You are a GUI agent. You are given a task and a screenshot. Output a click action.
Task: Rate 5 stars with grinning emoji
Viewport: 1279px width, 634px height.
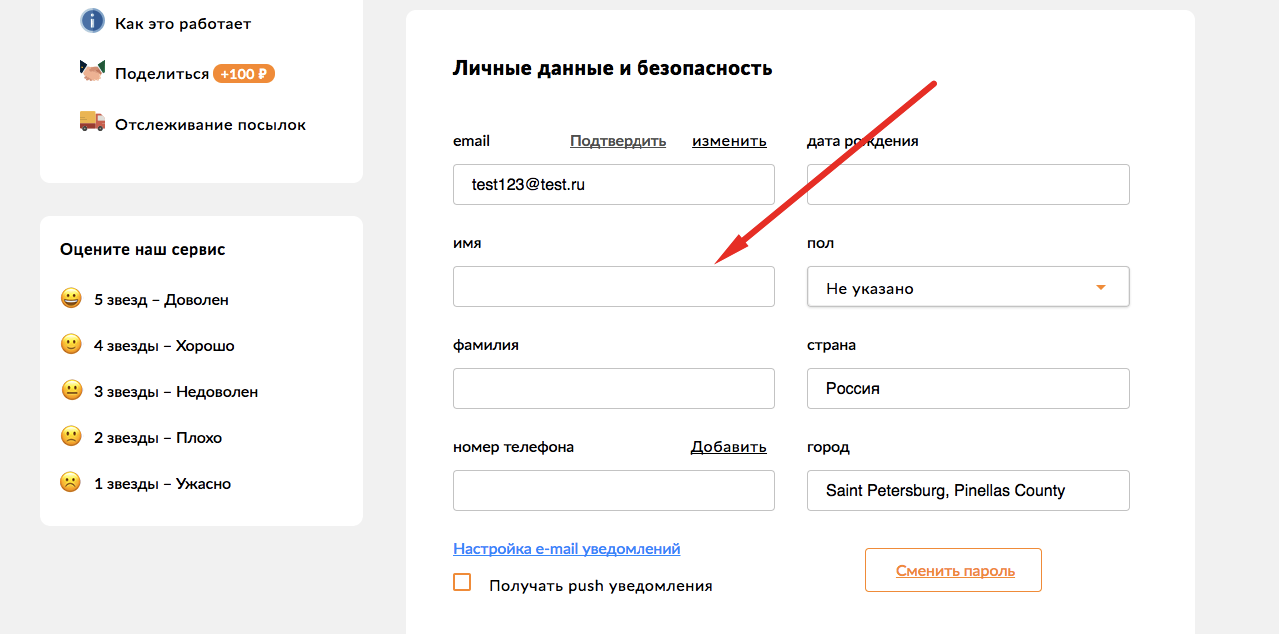pyautogui.click(x=71, y=298)
